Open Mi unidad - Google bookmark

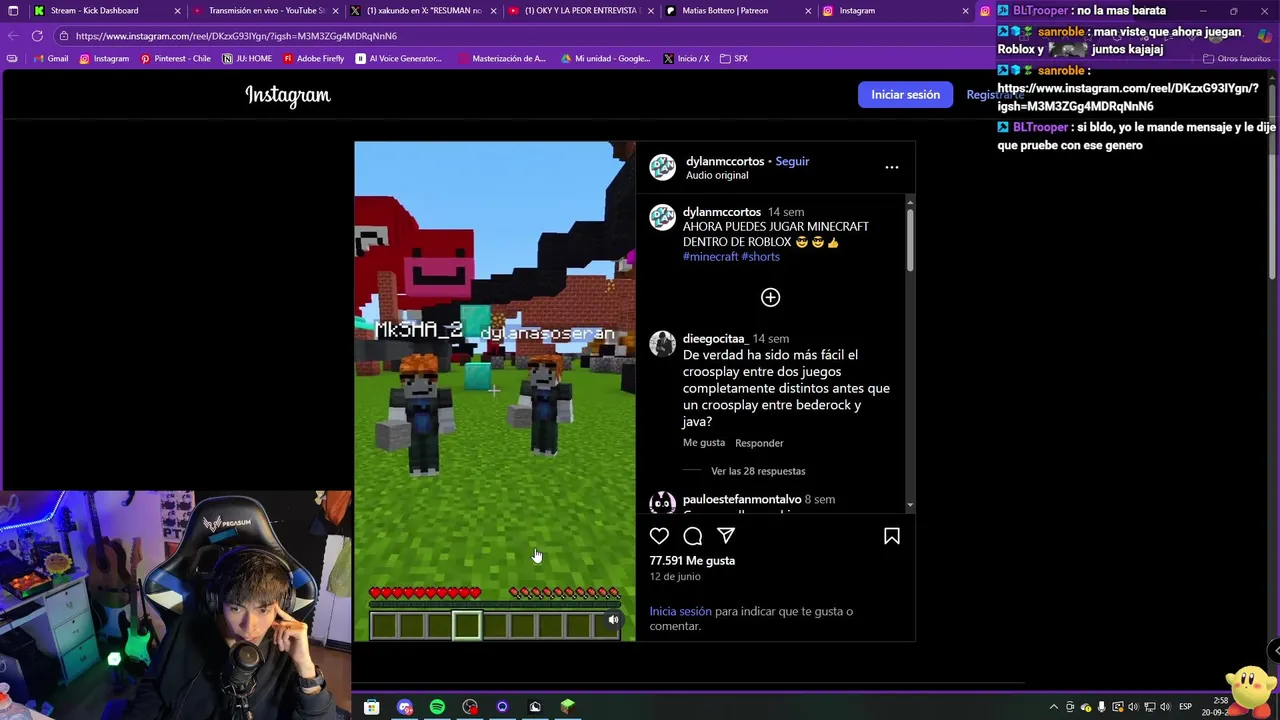pyautogui.click(x=605, y=59)
